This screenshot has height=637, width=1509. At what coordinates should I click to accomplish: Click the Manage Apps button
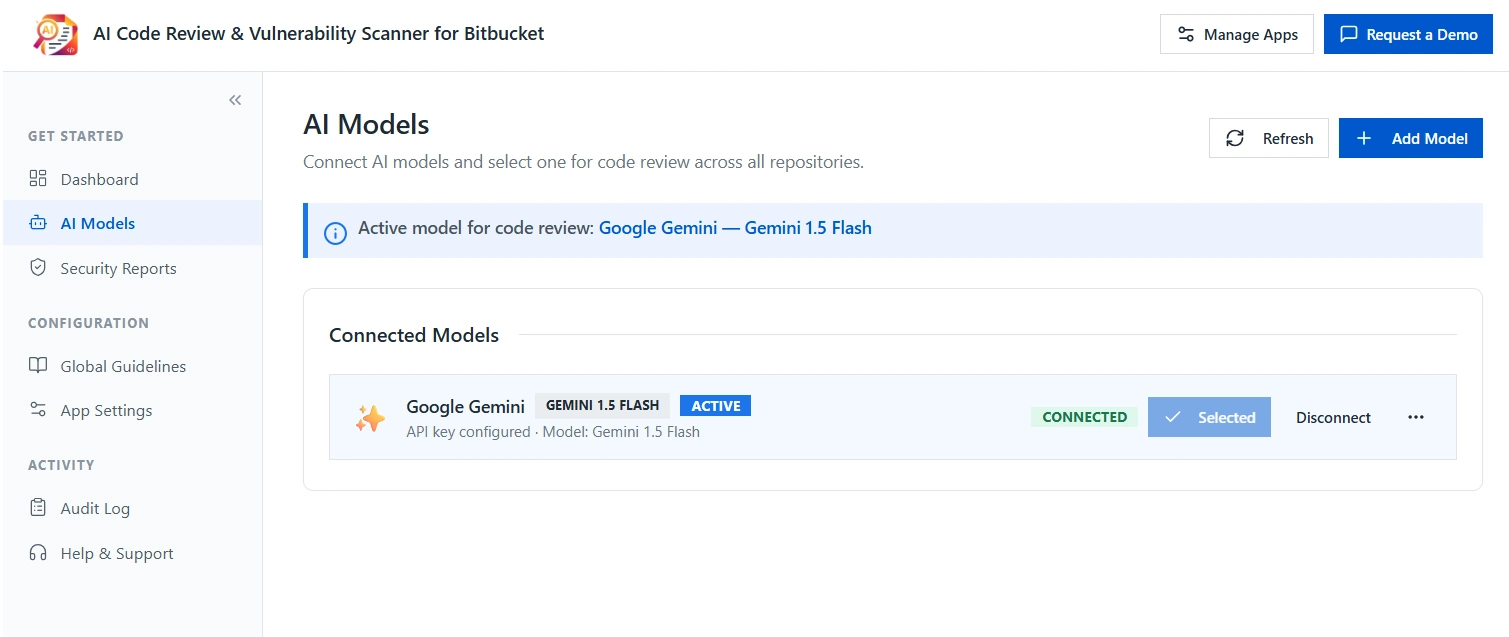point(1236,34)
